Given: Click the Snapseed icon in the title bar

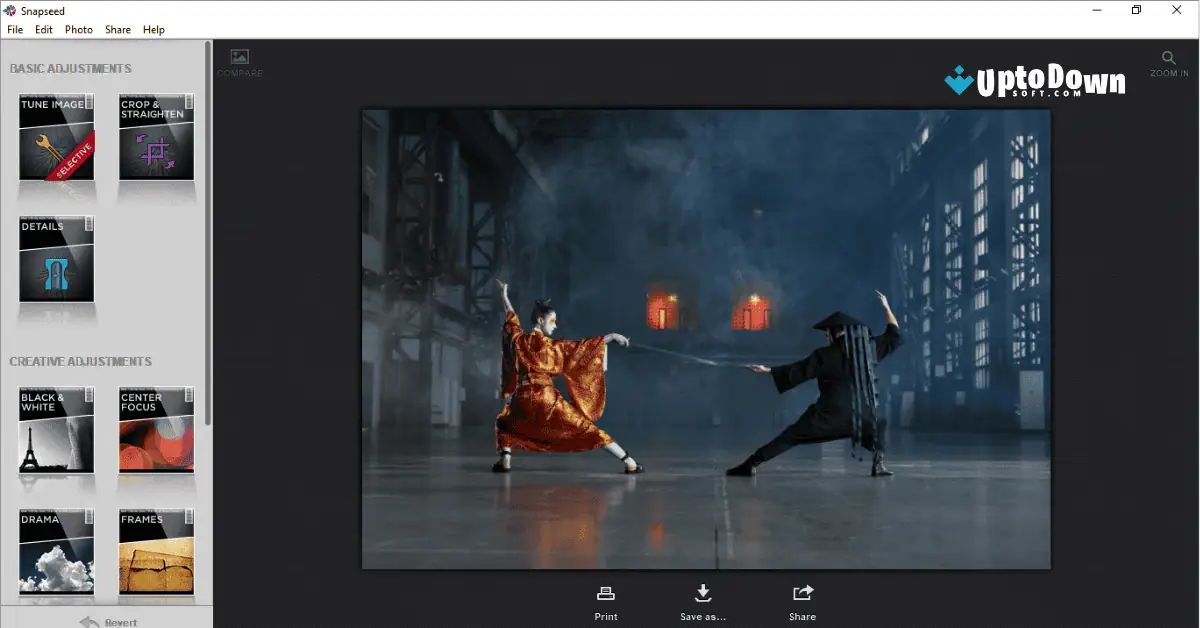Looking at the screenshot, I should click(x=9, y=10).
